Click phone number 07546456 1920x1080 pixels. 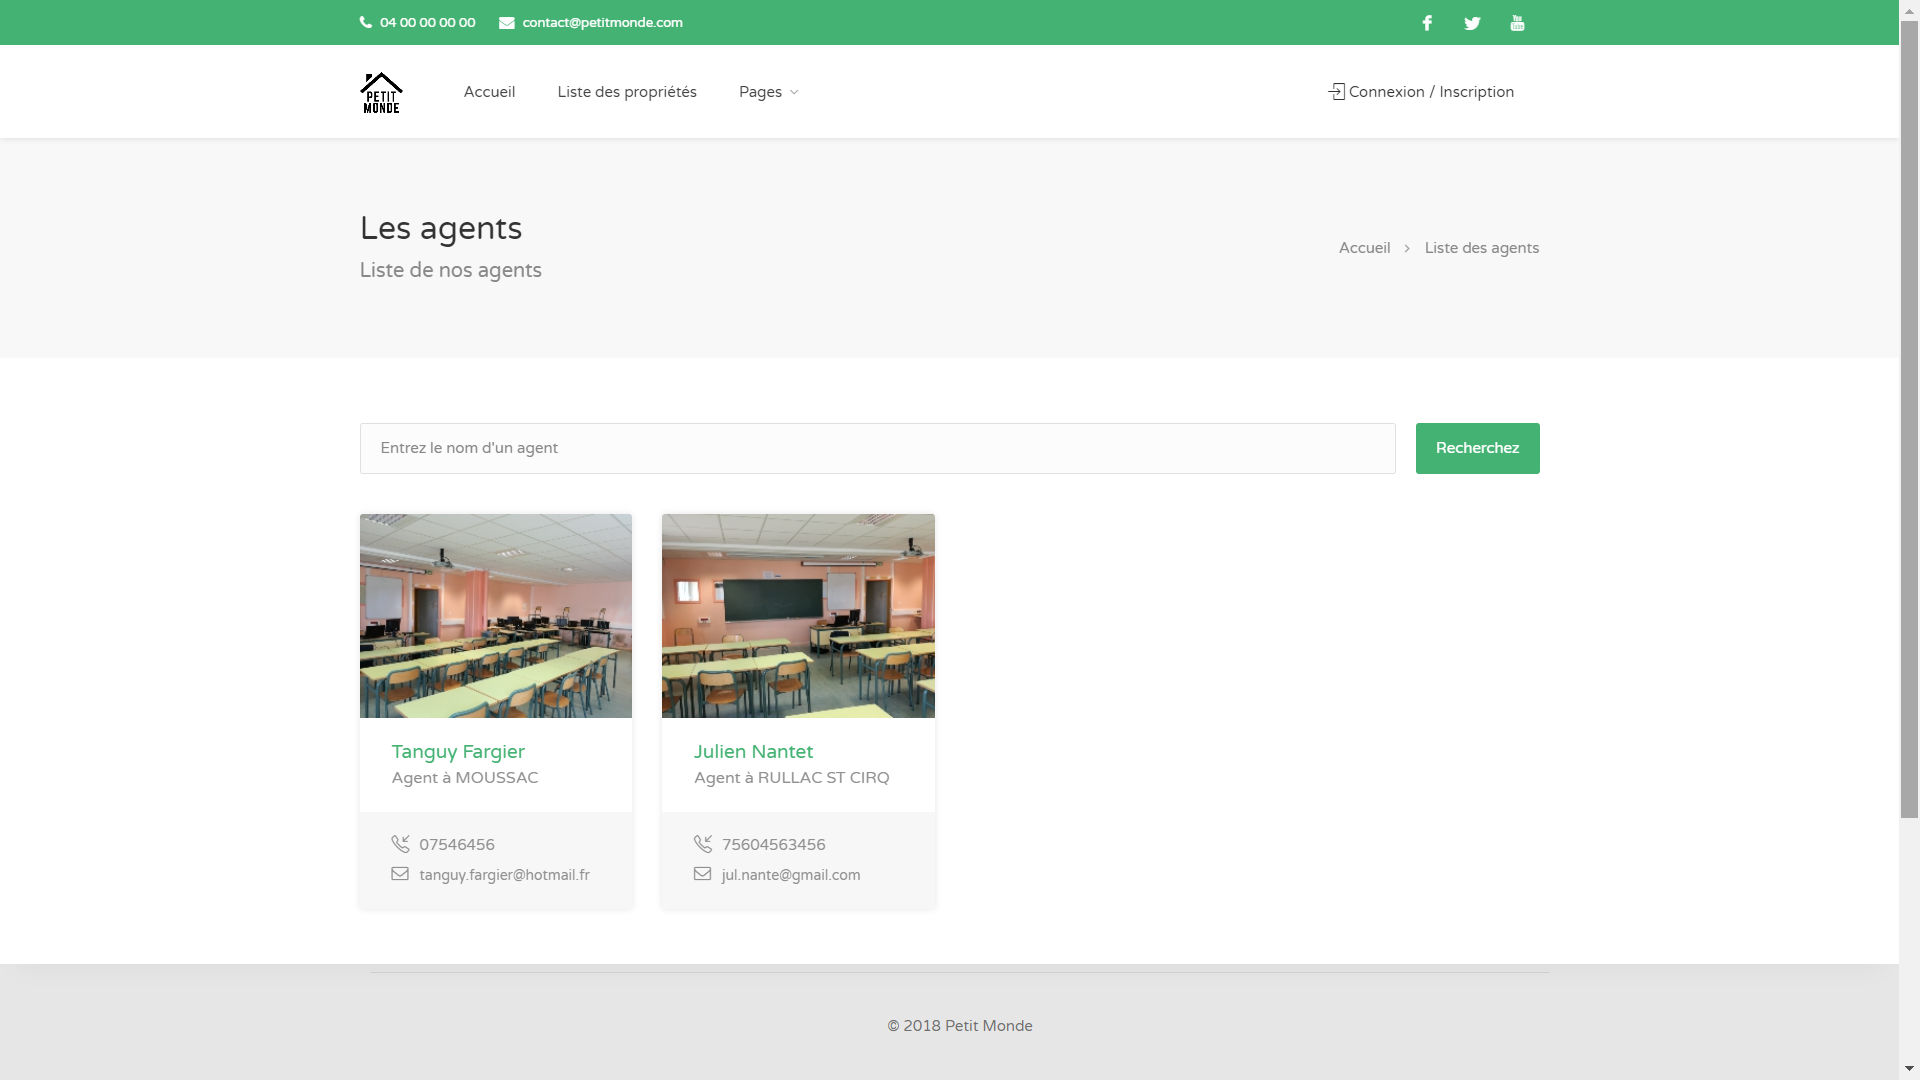(x=457, y=845)
